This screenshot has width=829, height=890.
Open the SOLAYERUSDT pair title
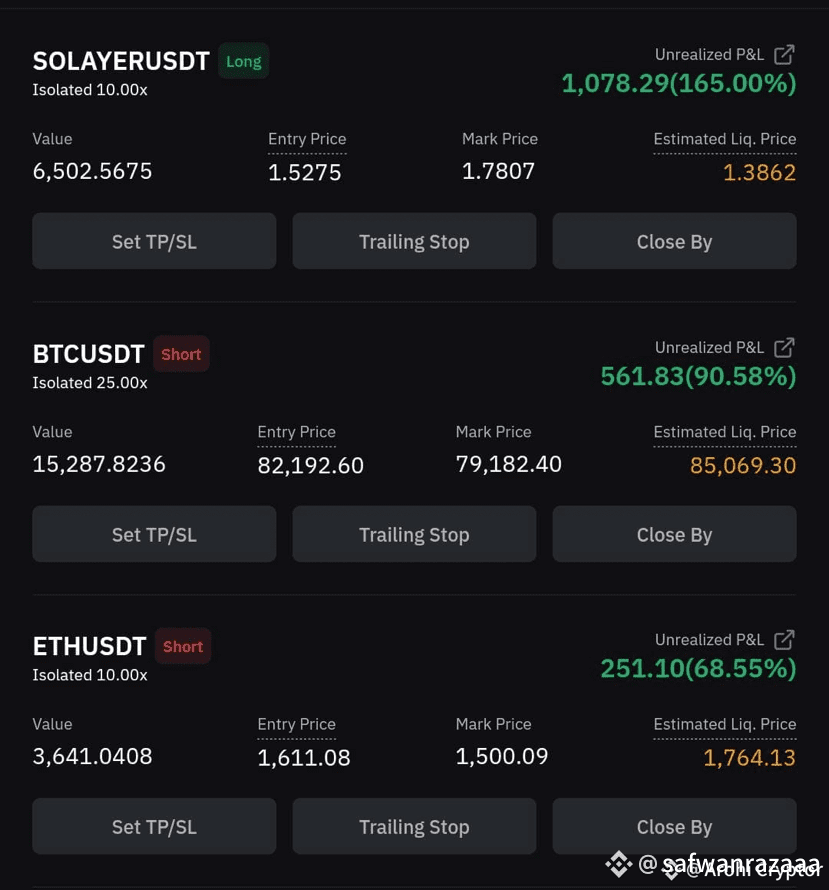(x=121, y=61)
